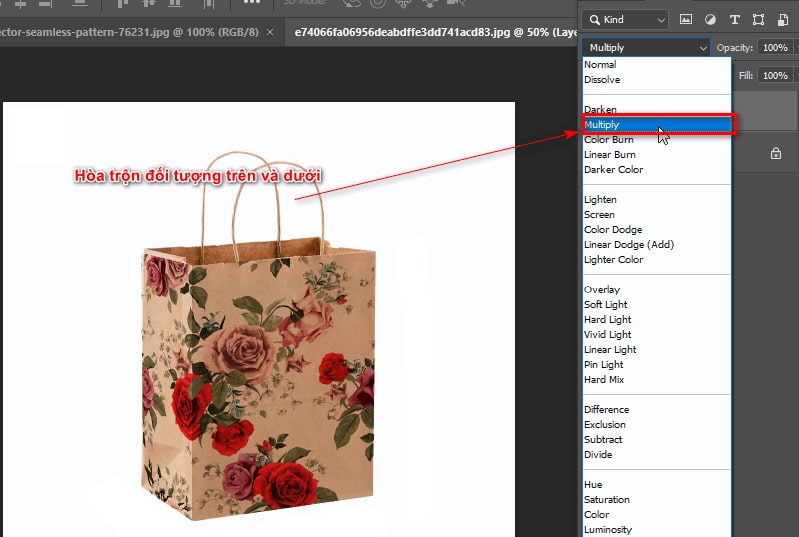Viewport: 799px width, 537px height.
Task: Choose Luminosity blend mode
Action: coord(657,530)
